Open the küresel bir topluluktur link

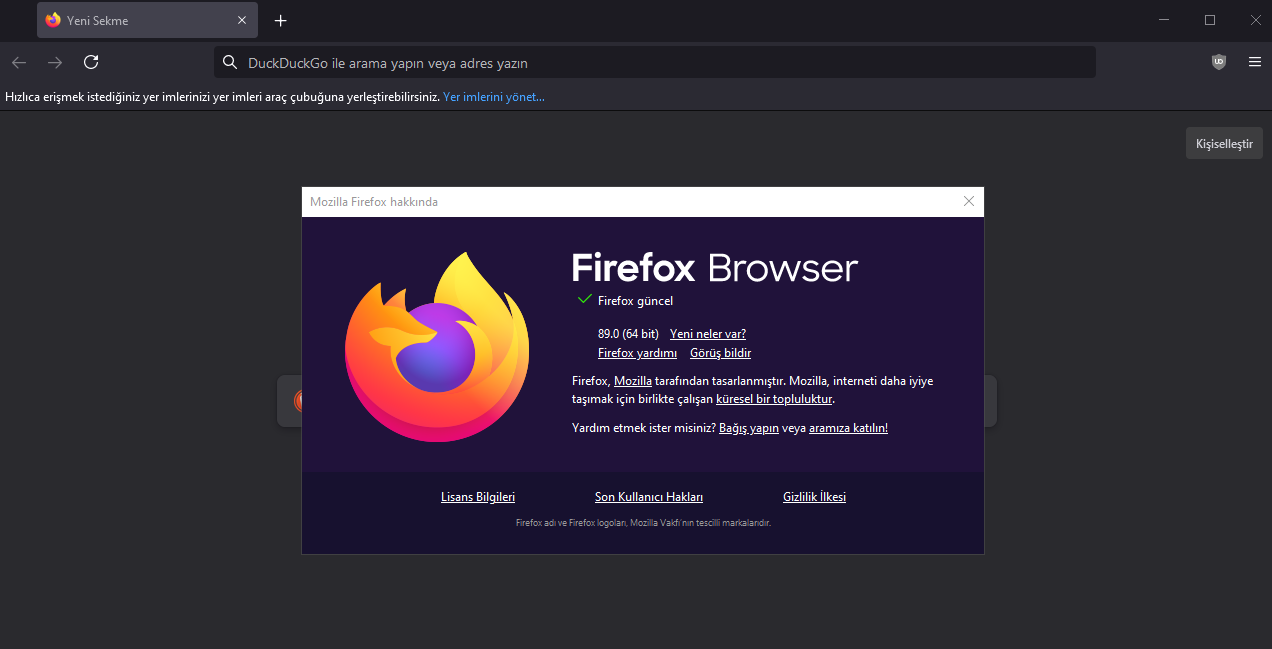(x=774, y=398)
